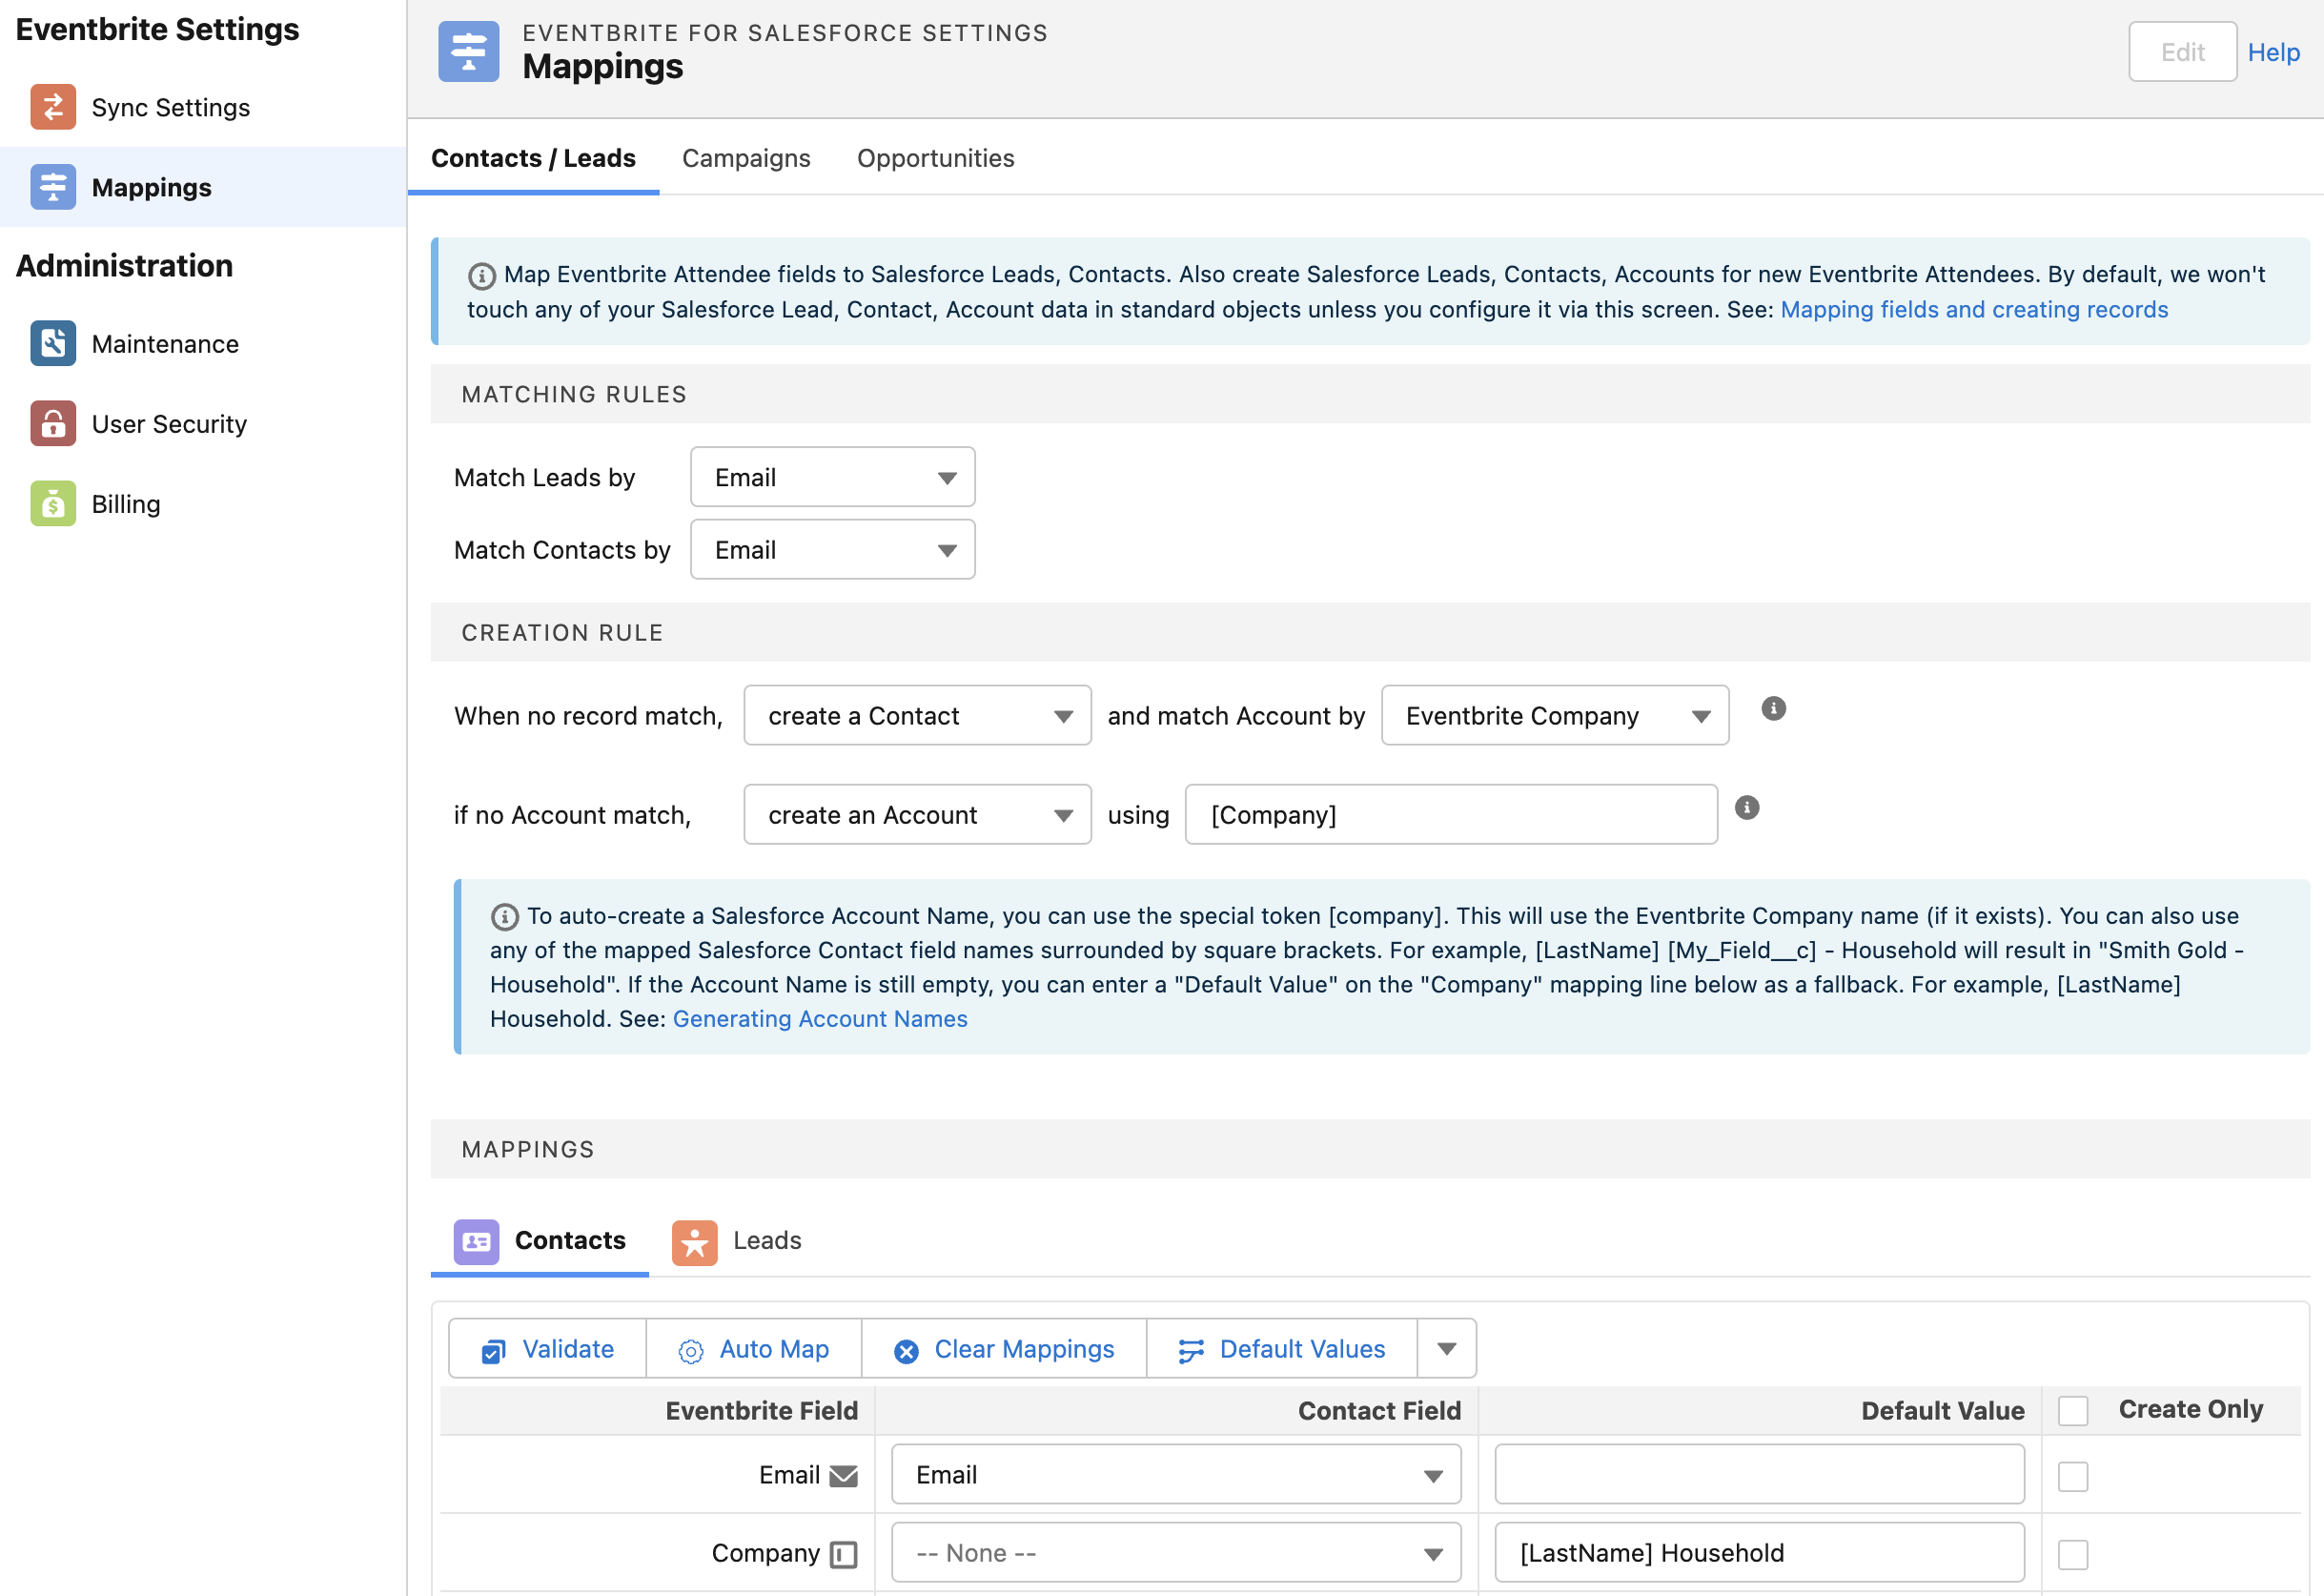
Task: Click the [Company] account name input
Action: pyautogui.click(x=1450, y=814)
